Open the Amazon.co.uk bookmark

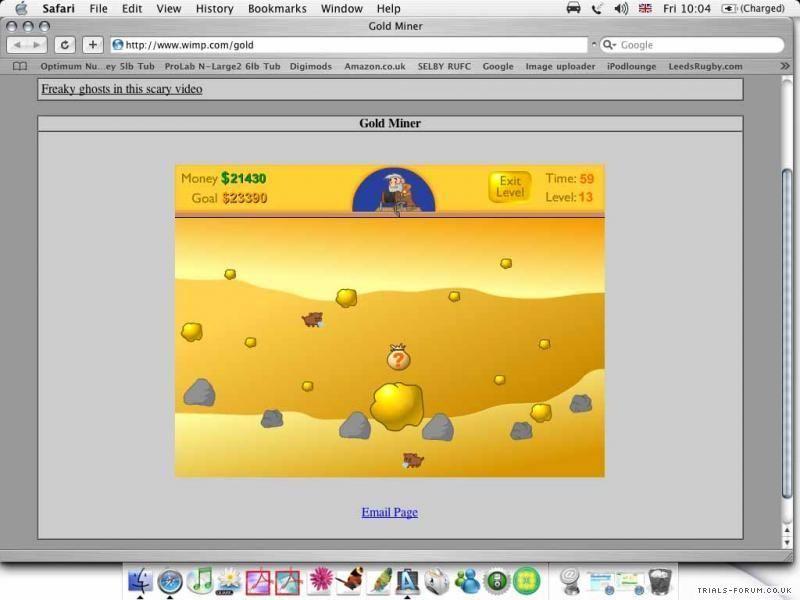point(375,66)
